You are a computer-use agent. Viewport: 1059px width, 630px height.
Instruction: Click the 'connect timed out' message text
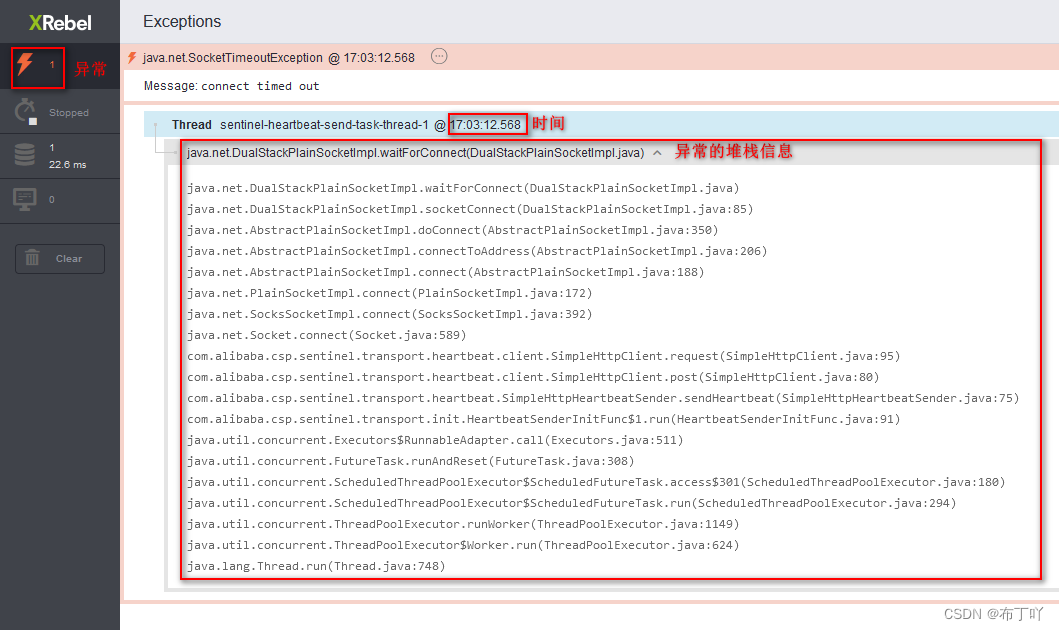click(260, 86)
